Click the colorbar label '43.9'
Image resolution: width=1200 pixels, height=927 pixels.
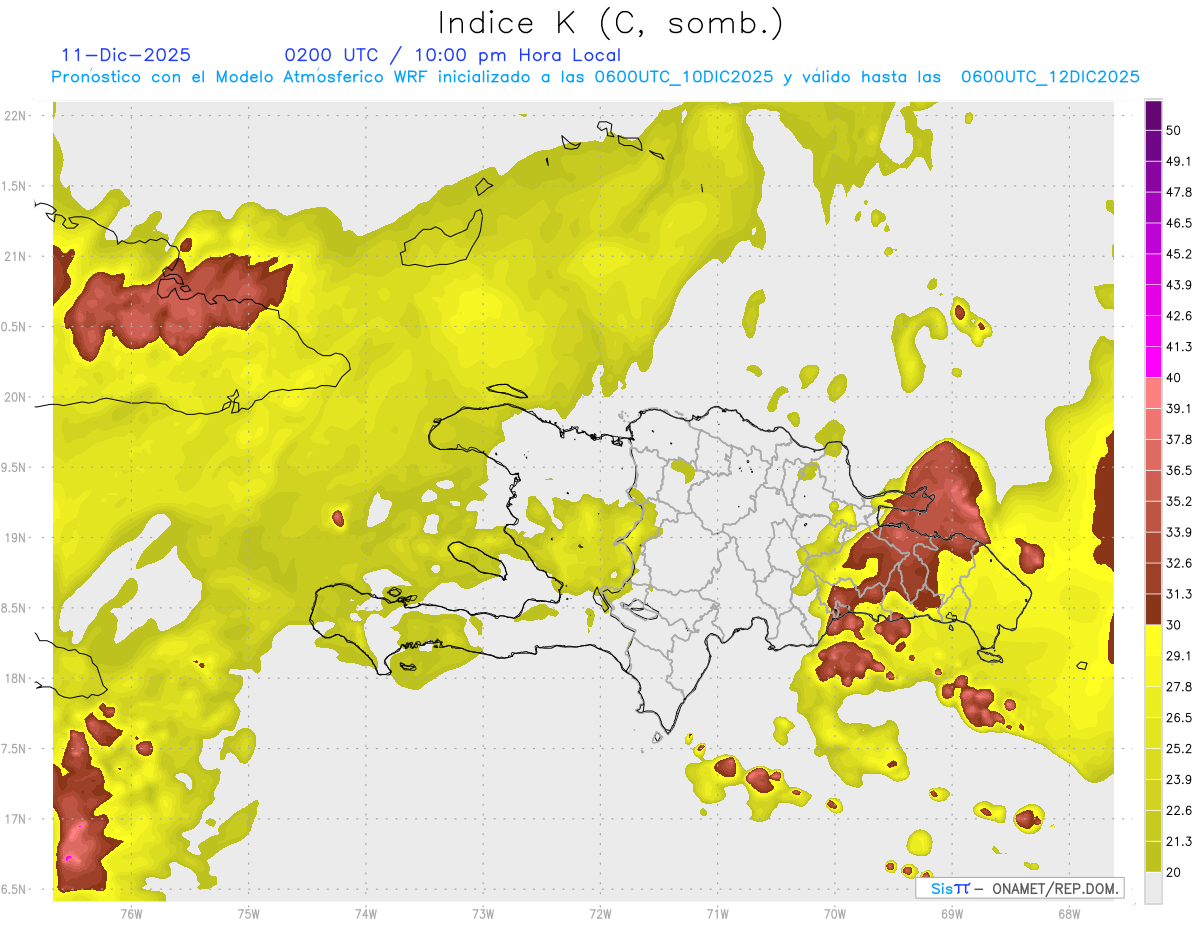click(1179, 285)
